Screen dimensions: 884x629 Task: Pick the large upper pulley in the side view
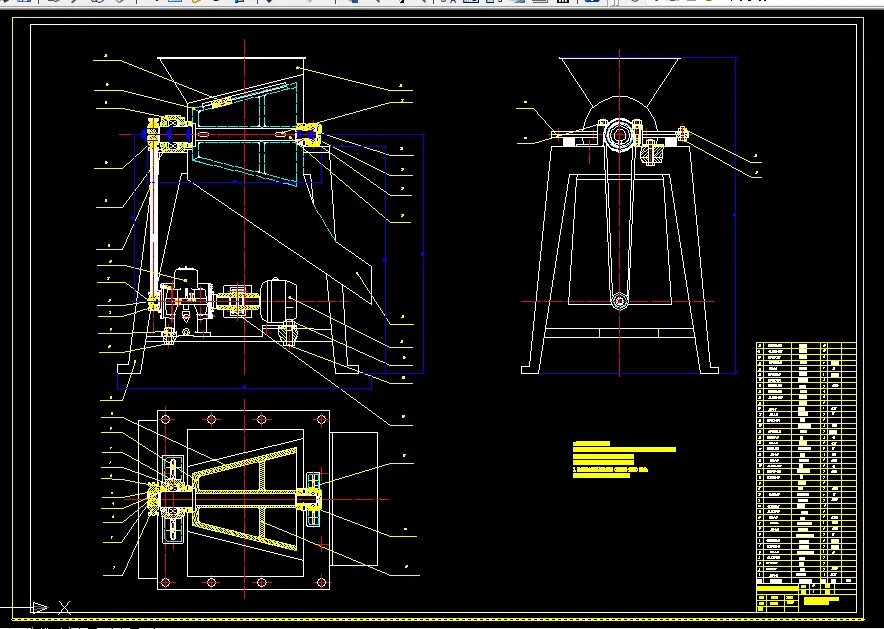coord(620,135)
